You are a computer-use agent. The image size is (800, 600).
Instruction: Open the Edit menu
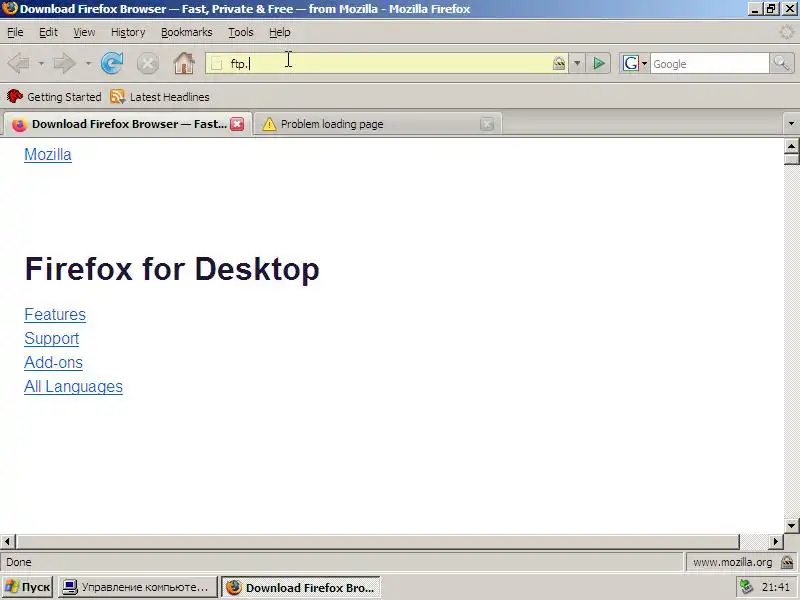(48, 32)
